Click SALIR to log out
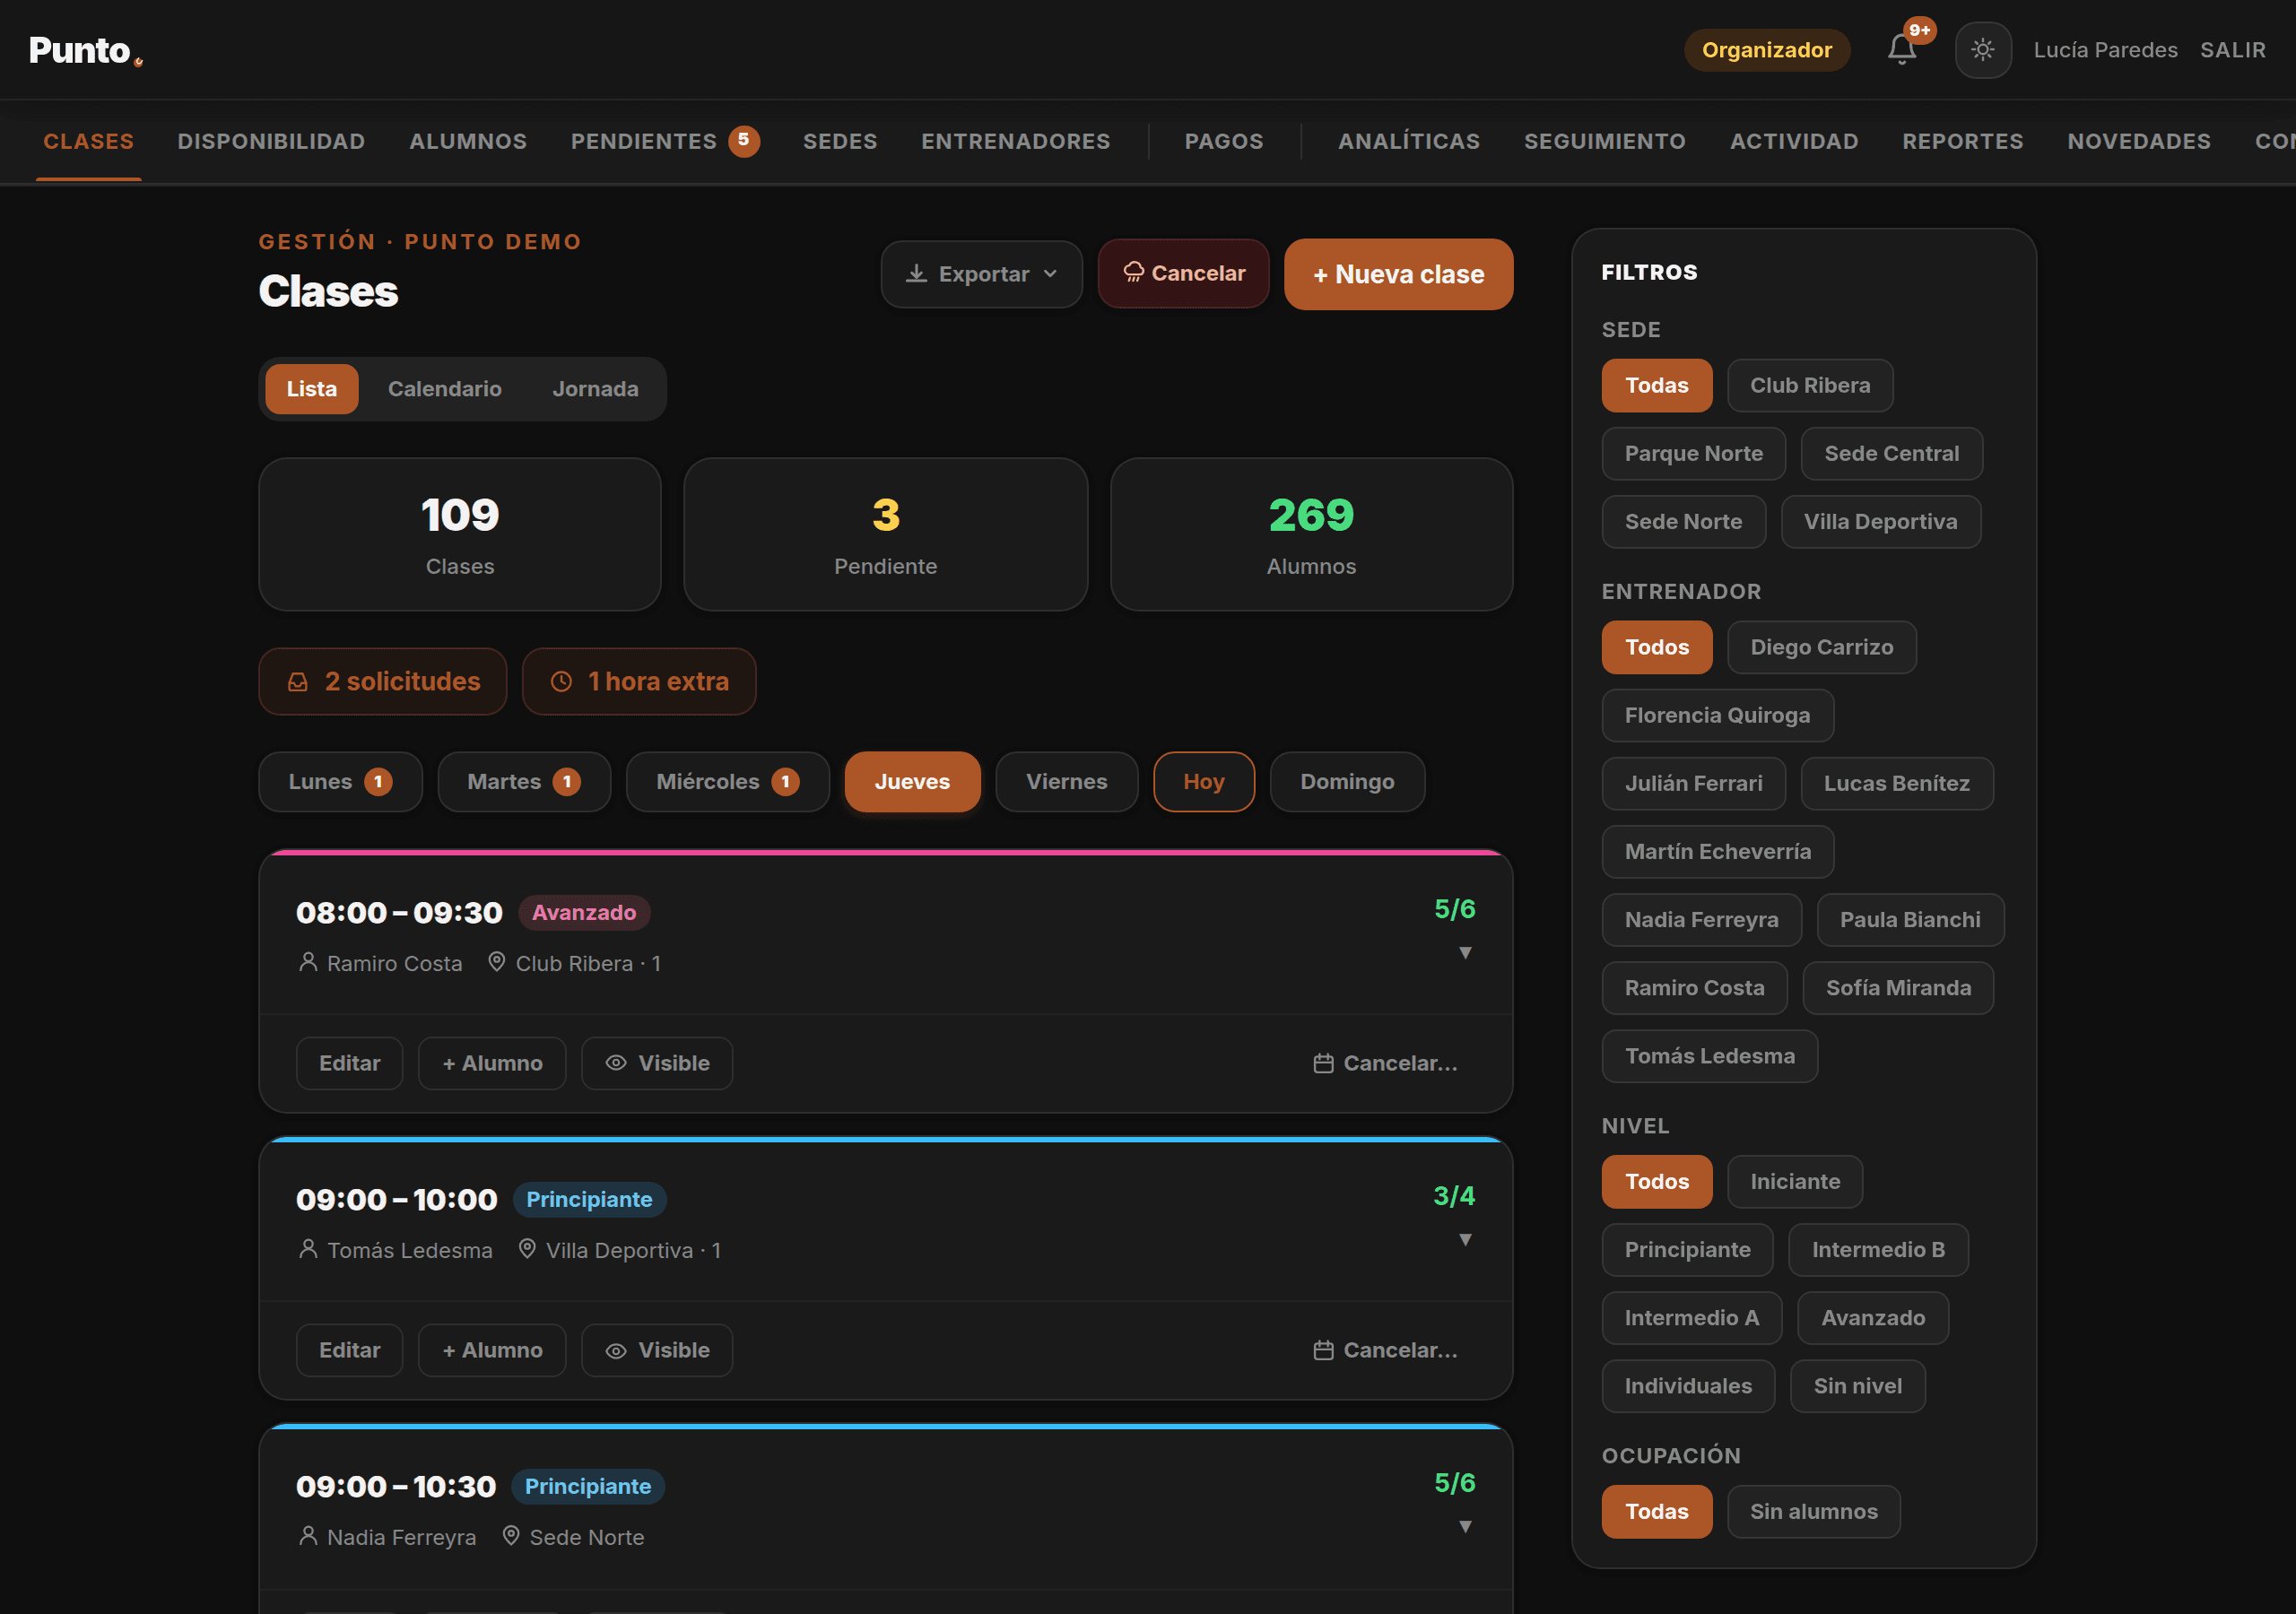Viewport: 2296px width, 1614px height. [x=2232, y=50]
